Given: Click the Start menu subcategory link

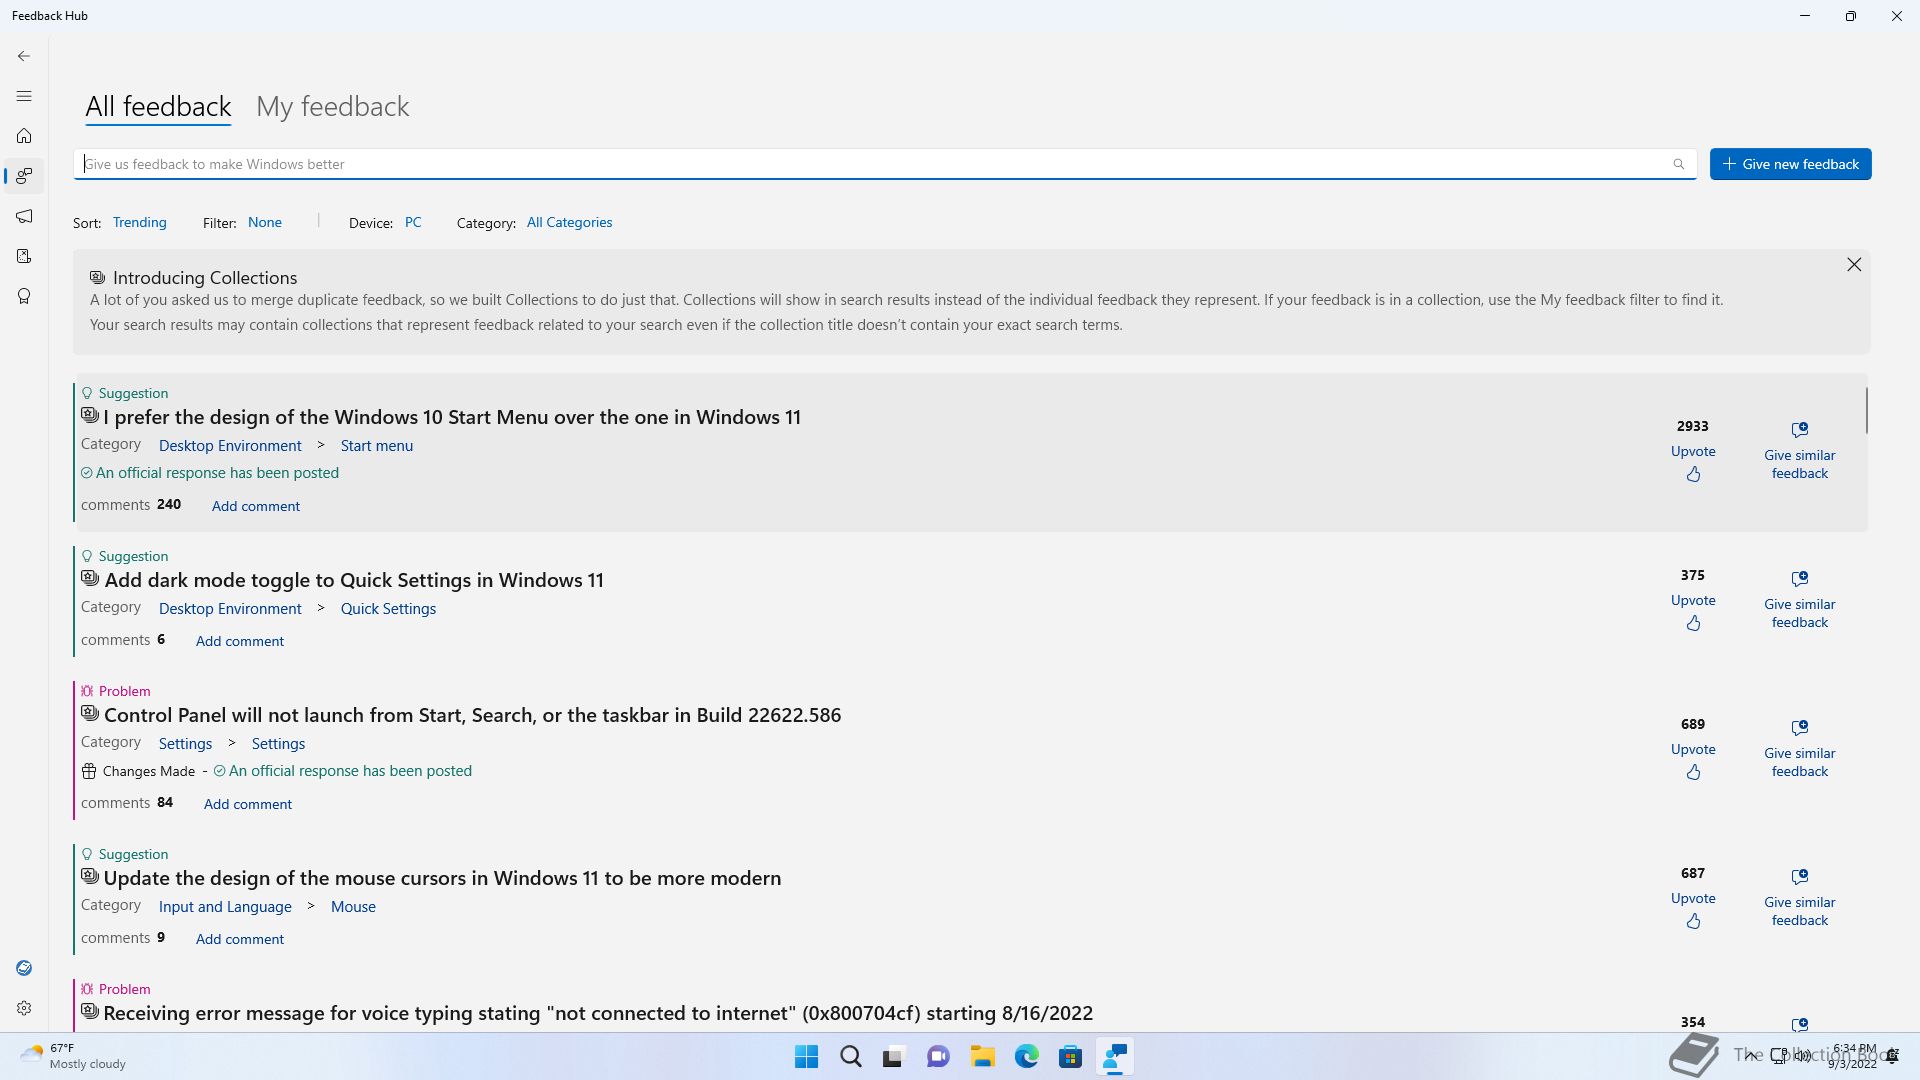Looking at the screenshot, I should pyautogui.click(x=376, y=445).
